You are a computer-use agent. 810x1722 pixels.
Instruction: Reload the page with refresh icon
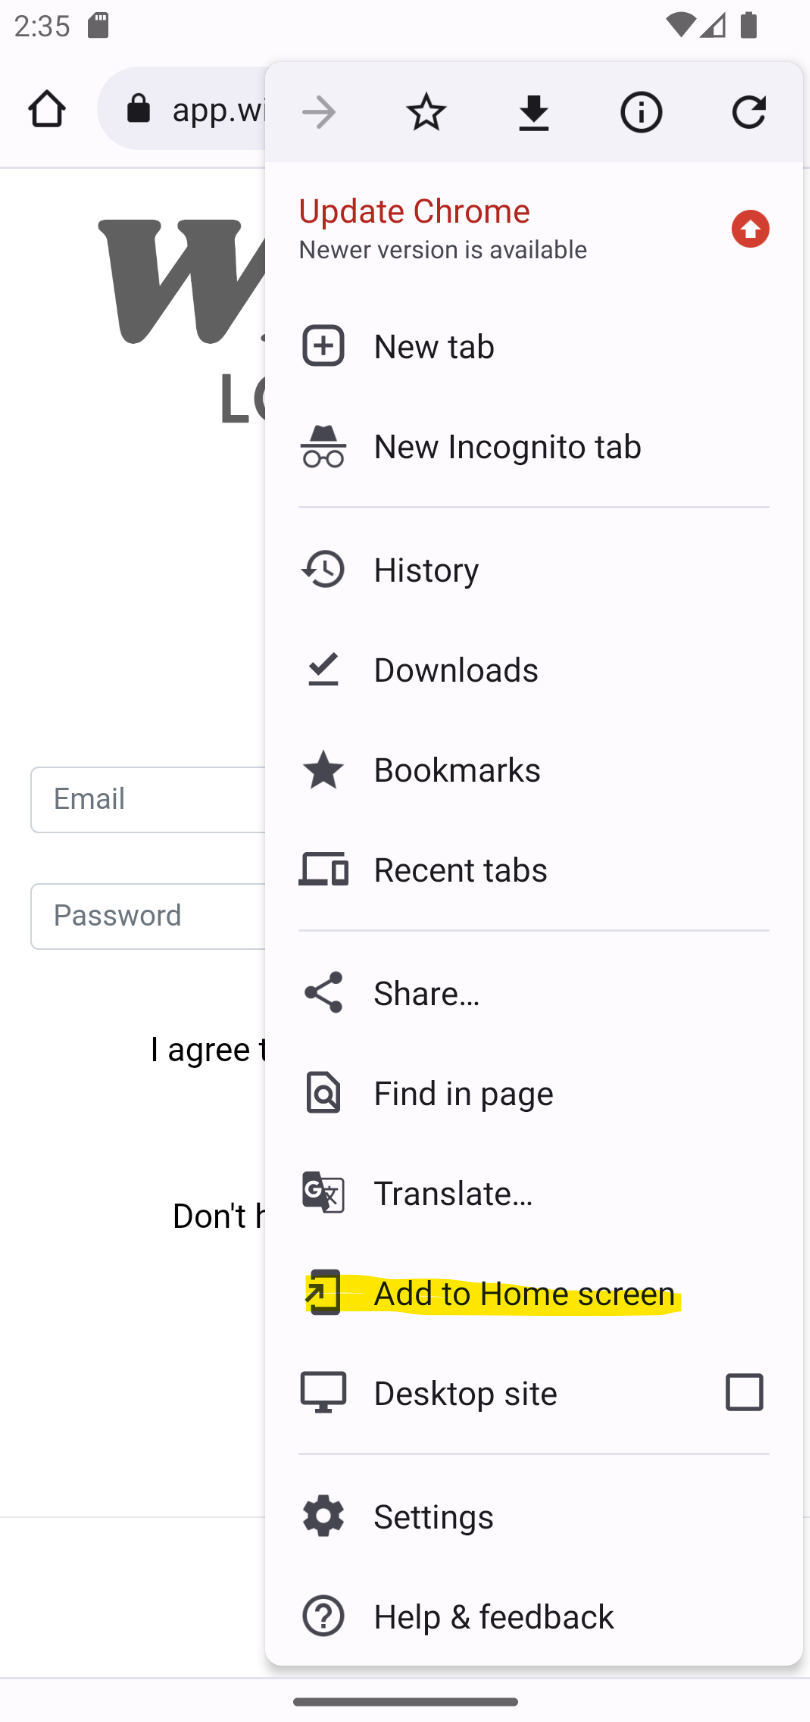click(749, 112)
